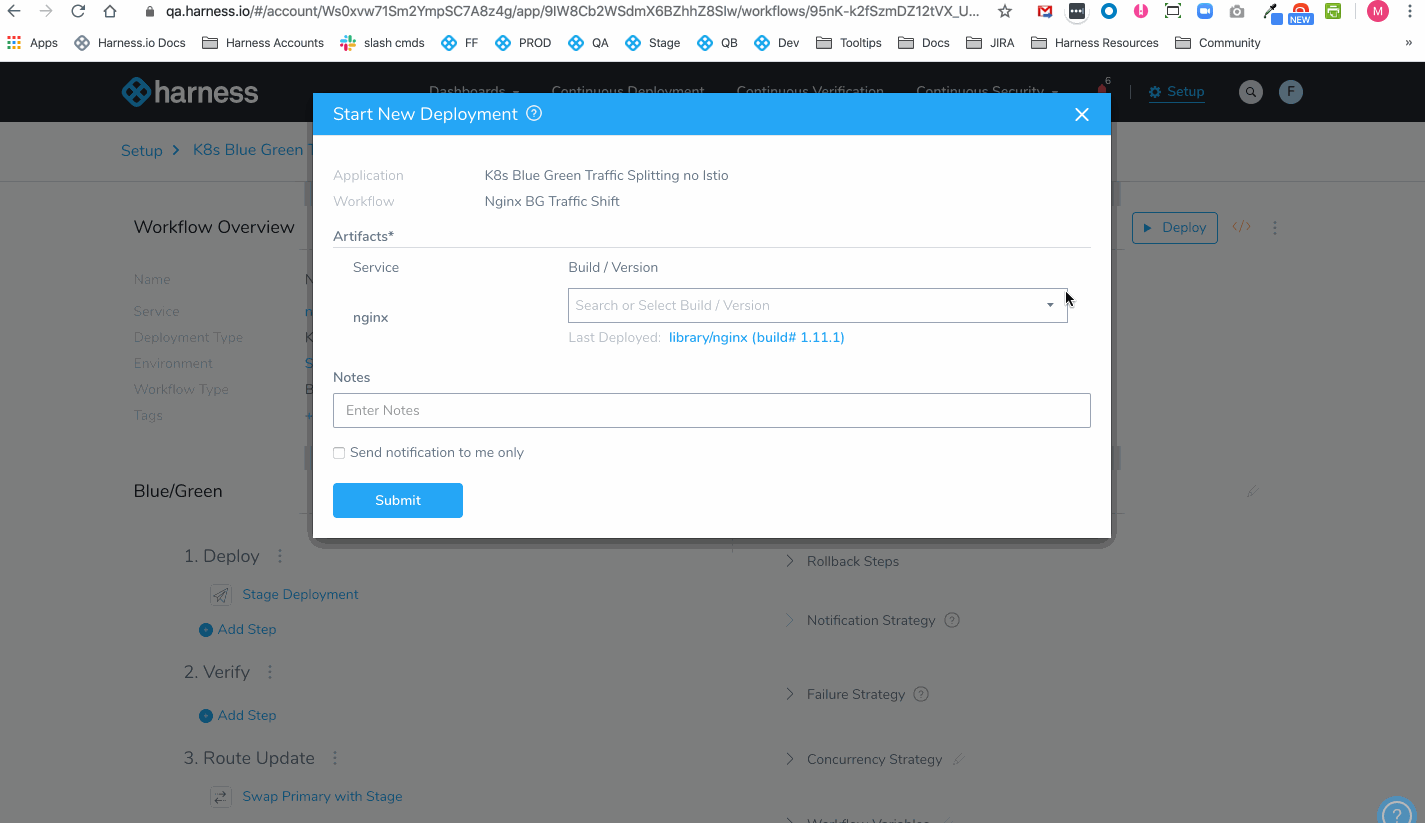Click help icon next to Failure Strategy
This screenshot has width=1425, height=823.
pyautogui.click(x=922, y=694)
